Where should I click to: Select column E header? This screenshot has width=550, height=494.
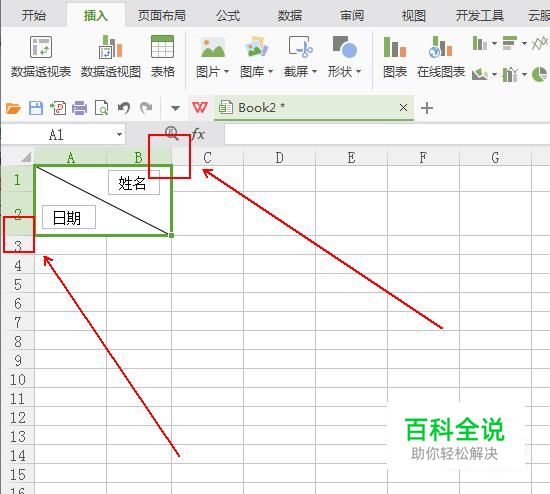point(351,158)
